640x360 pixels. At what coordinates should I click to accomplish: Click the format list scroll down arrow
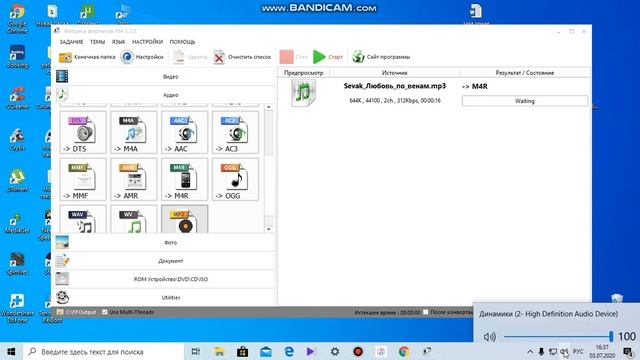(x=269, y=229)
